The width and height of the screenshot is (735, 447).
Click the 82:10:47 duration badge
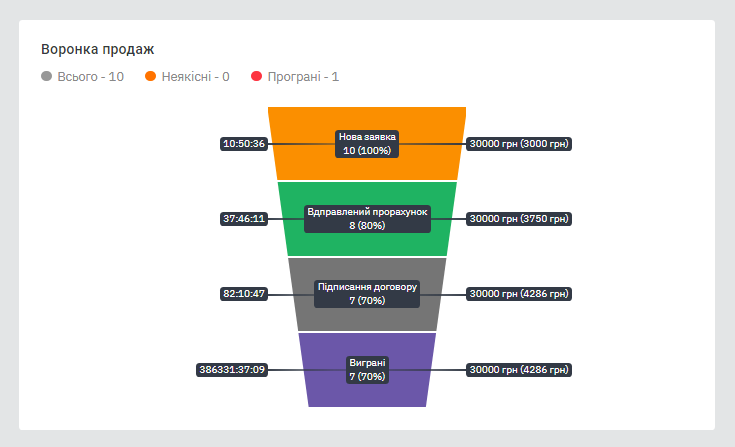pyautogui.click(x=244, y=294)
